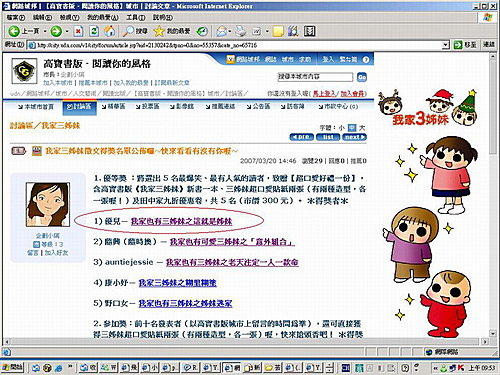Click the 開始 Start button
This screenshot has height=375, width=500.
[13, 368]
